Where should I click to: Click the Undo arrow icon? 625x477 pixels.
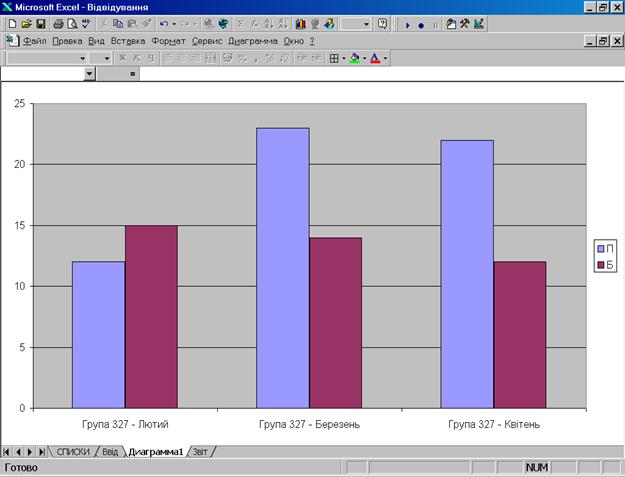coord(163,23)
